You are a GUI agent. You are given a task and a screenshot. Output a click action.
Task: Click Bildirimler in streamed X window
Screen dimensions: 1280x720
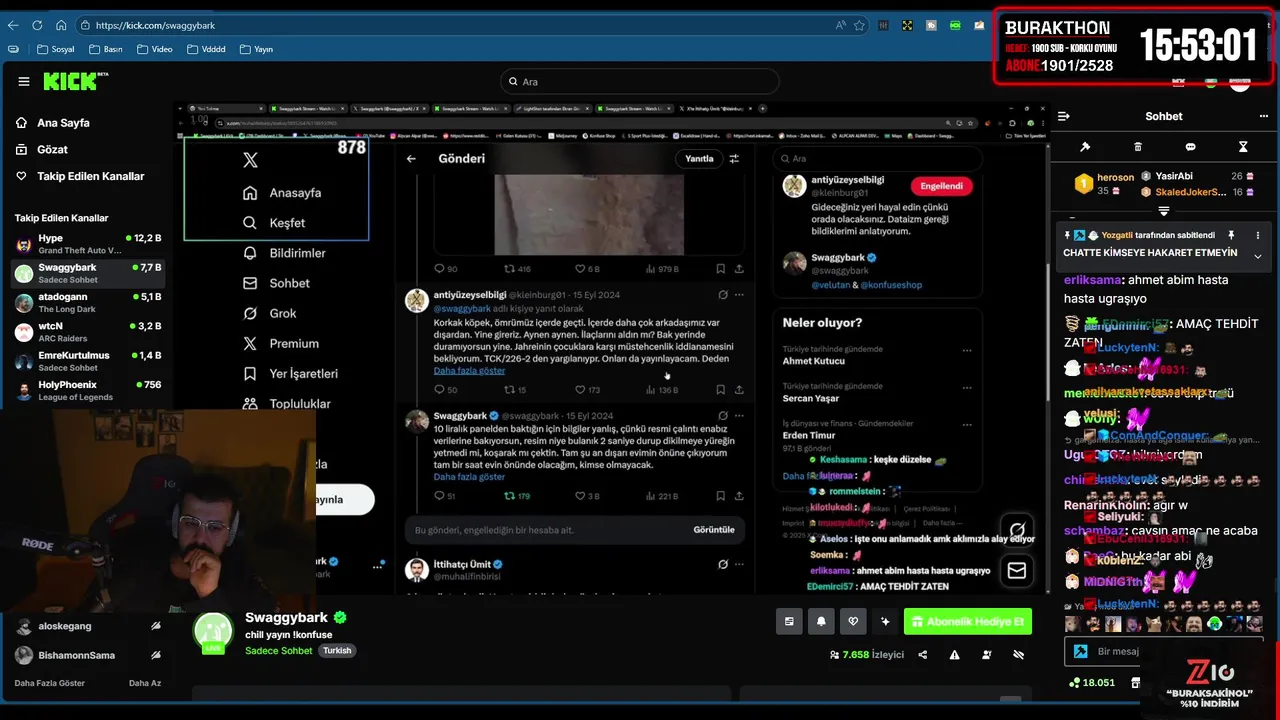tap(284, 253)
